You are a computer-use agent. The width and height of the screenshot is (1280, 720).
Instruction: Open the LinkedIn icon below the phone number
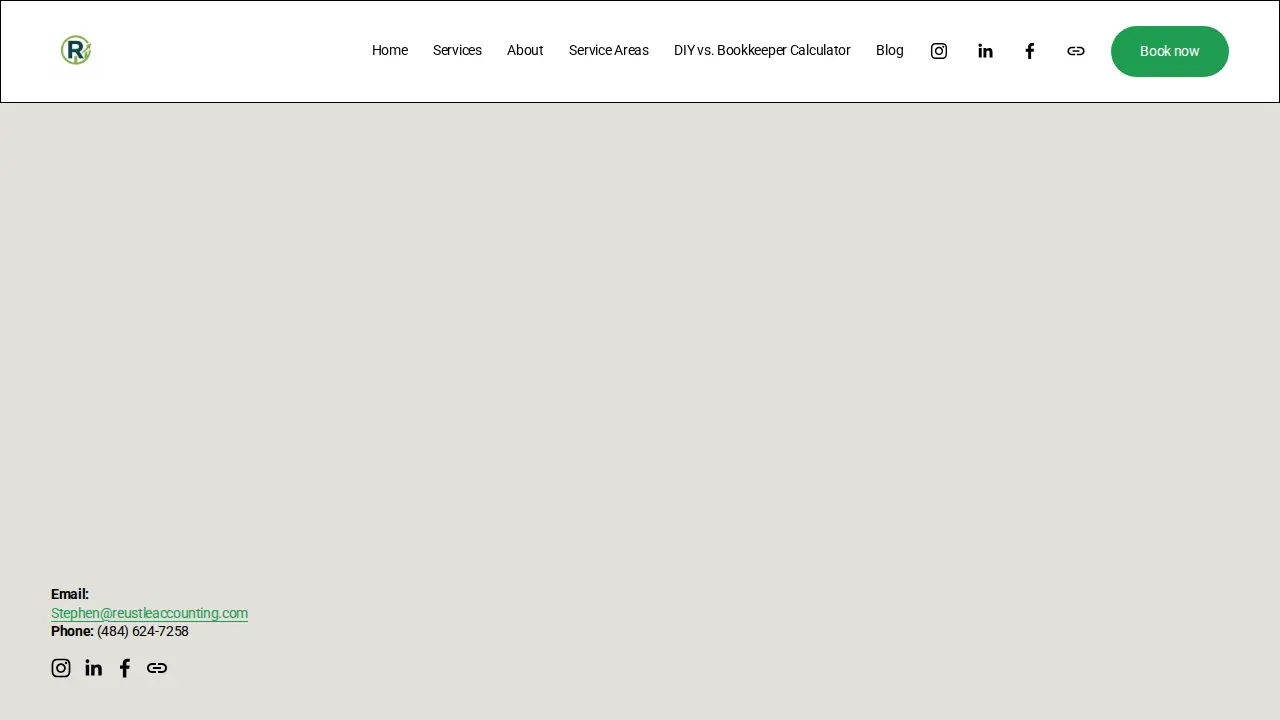[93, 668]
